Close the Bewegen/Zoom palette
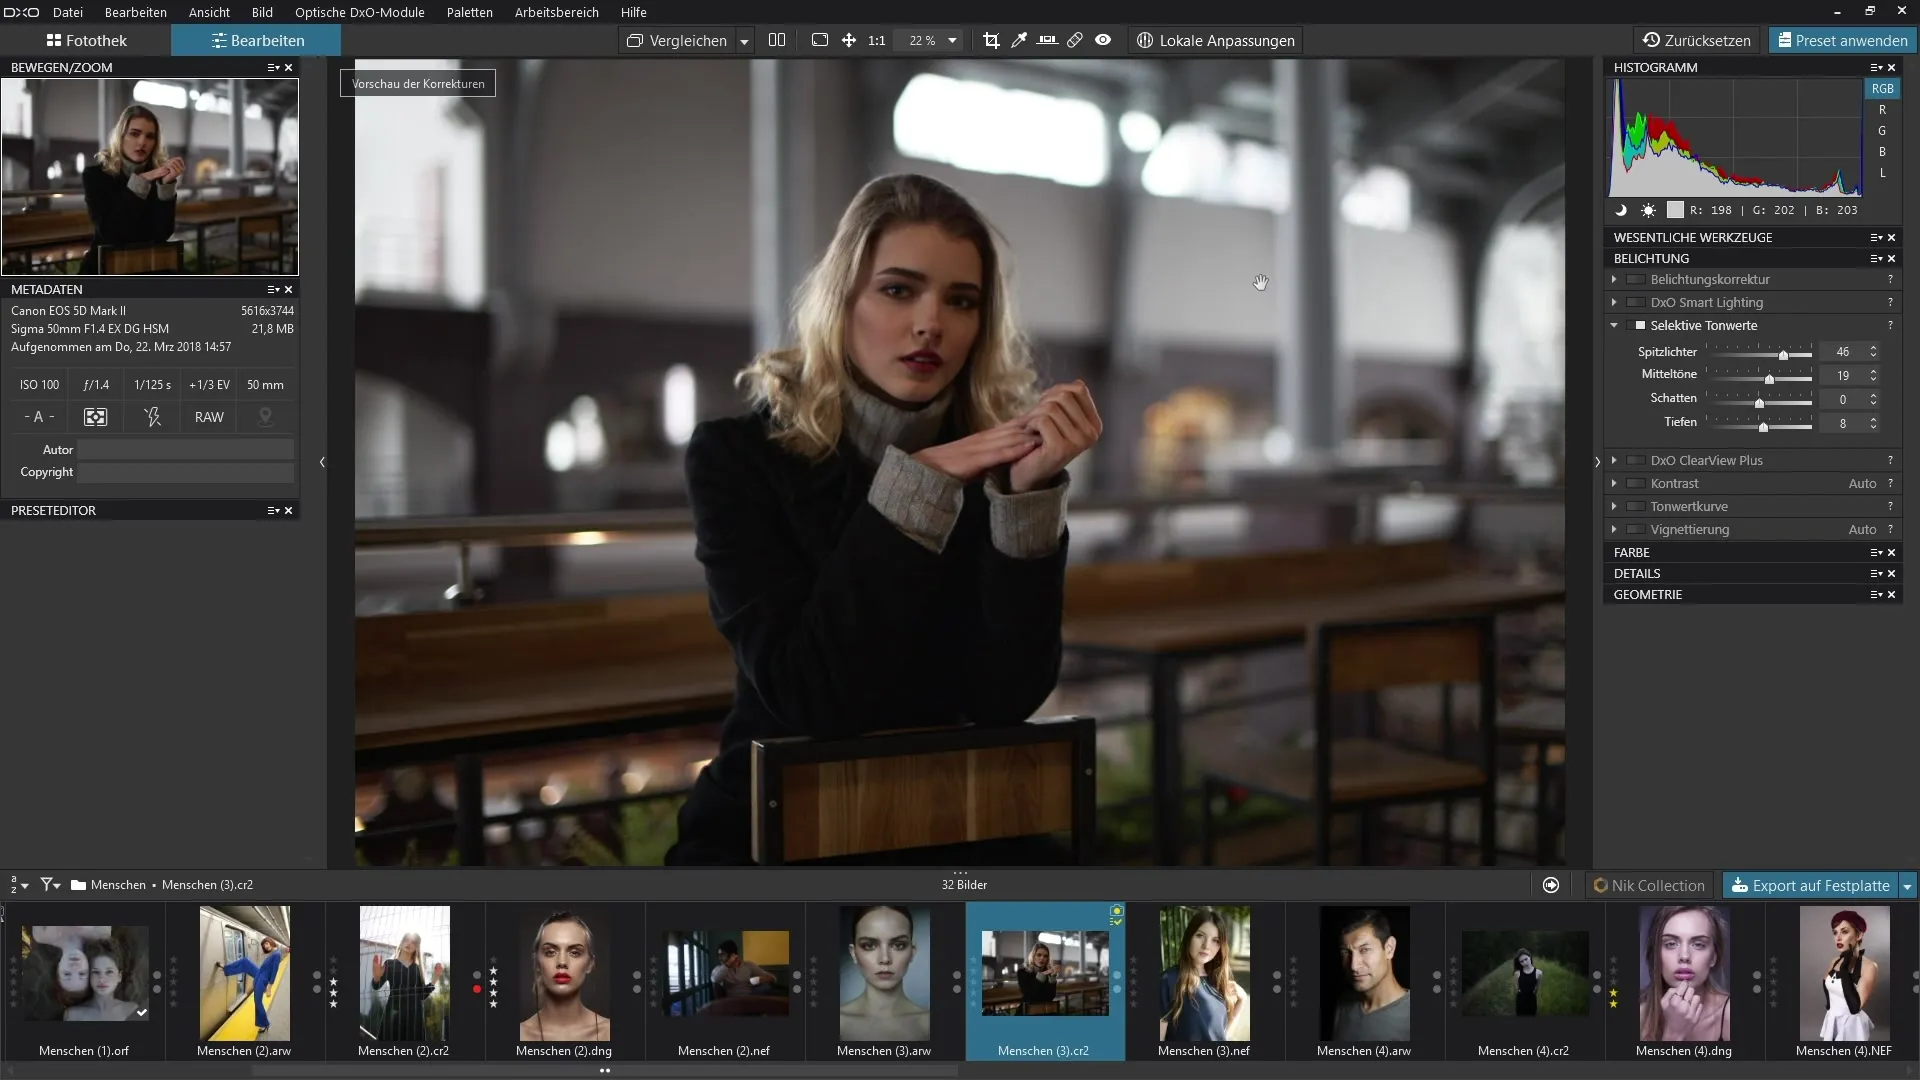 289,67
